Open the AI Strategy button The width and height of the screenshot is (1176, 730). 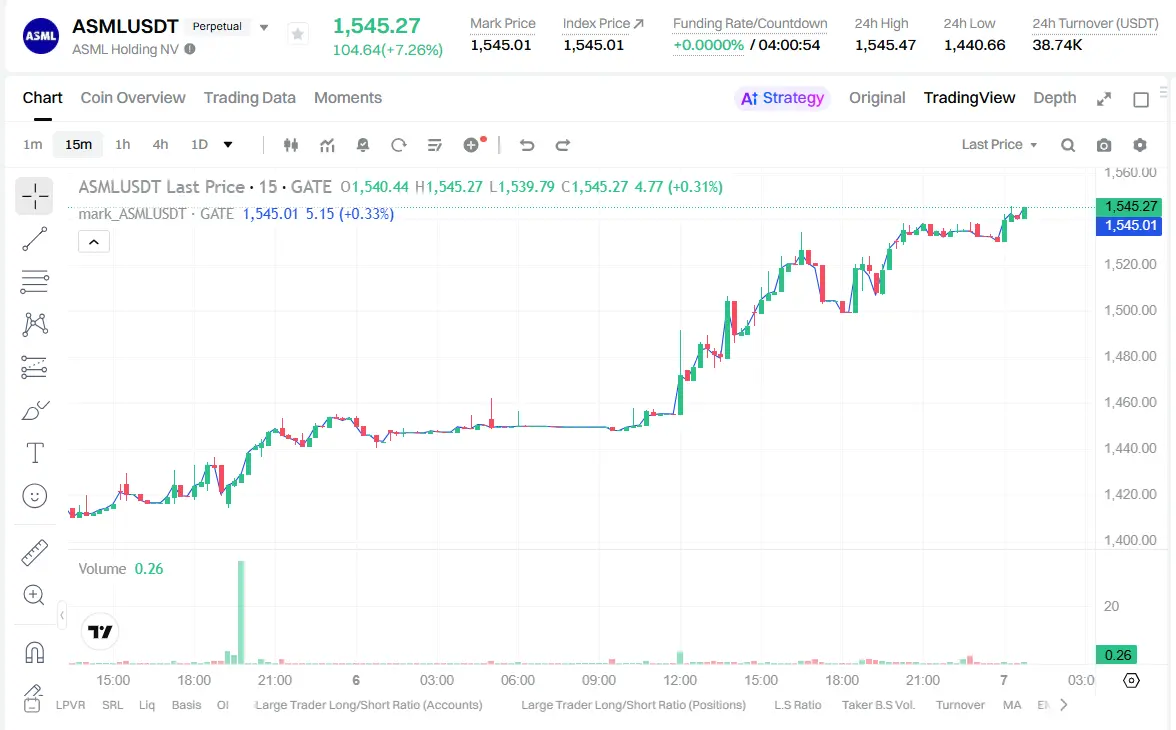tap(782, 98)
